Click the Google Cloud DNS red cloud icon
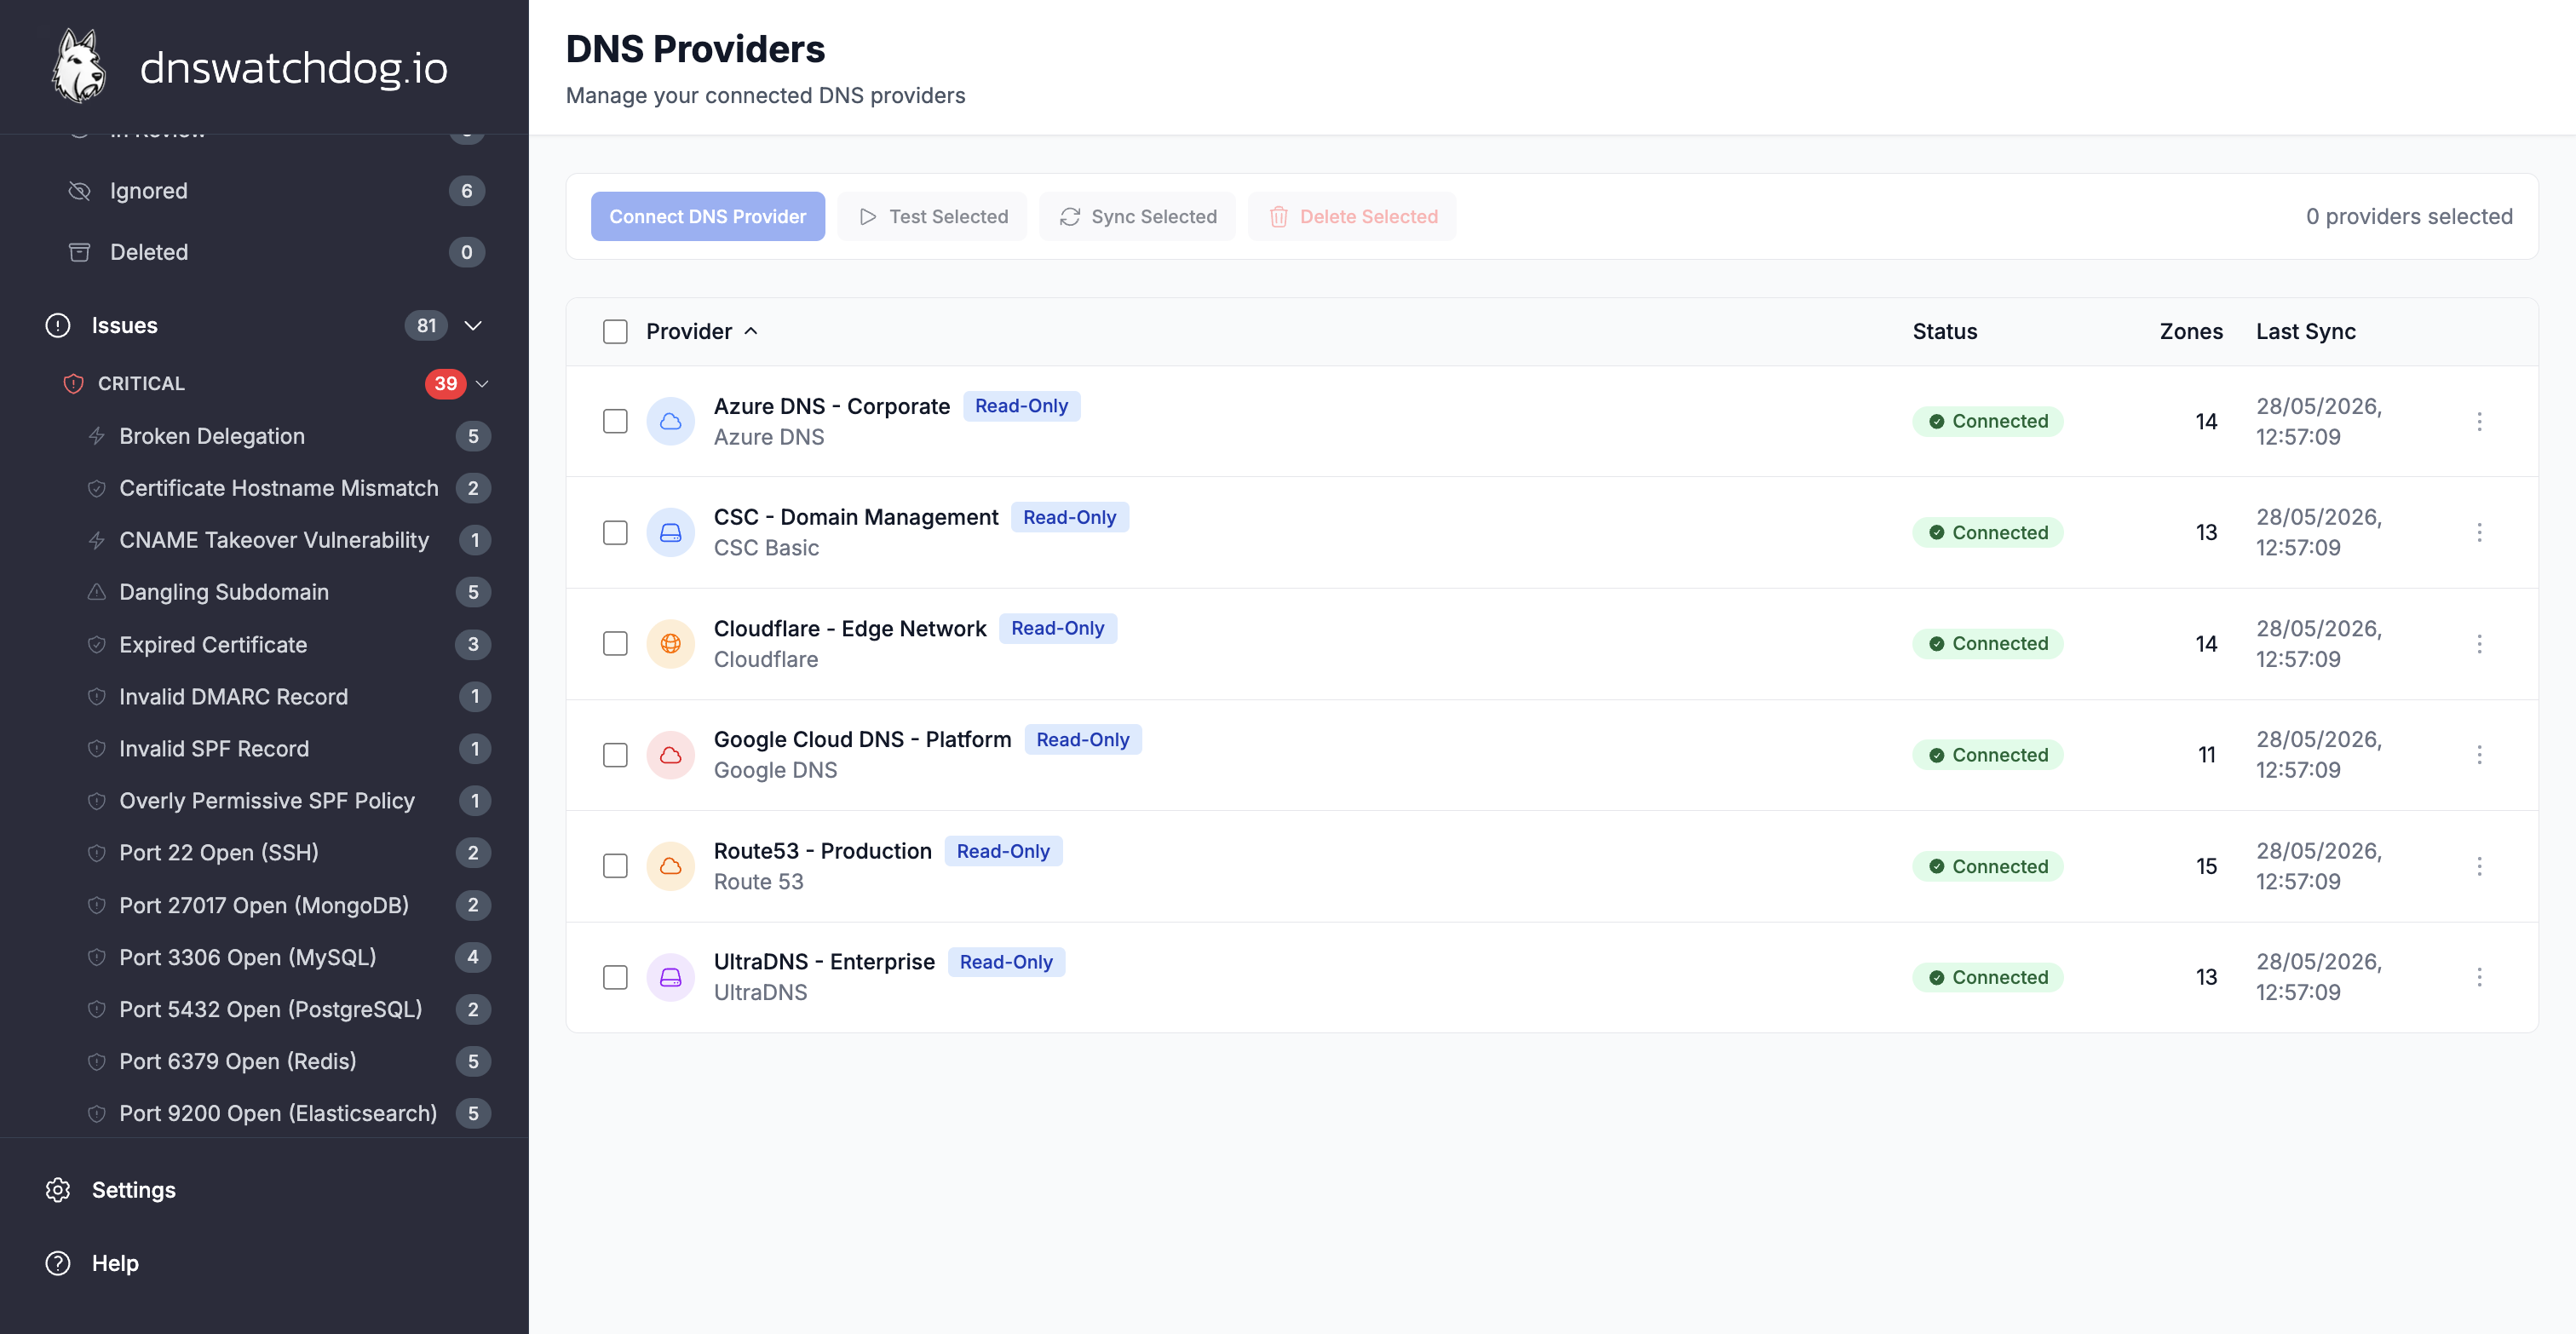The image size is (2576, 1334). coord(670,755)
